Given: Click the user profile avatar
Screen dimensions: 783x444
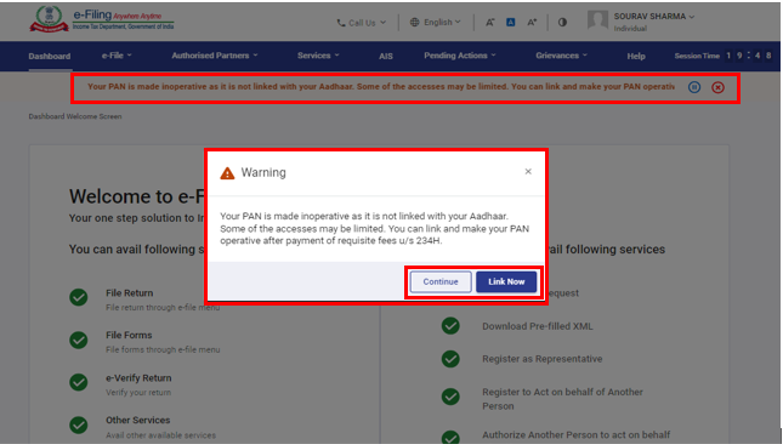Looking at the screenshot, I should 598,21.
